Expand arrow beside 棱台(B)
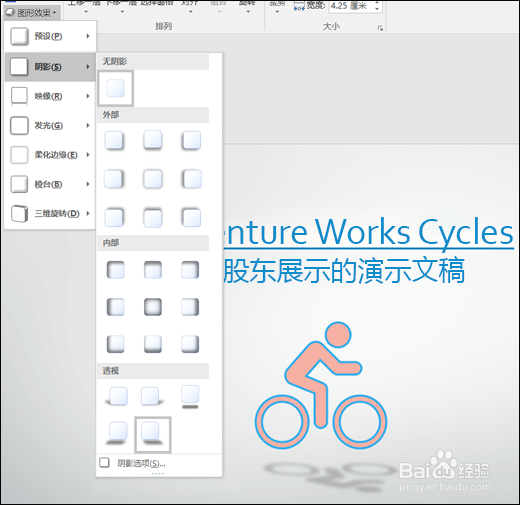520x505 pixels. click(88, 184)
